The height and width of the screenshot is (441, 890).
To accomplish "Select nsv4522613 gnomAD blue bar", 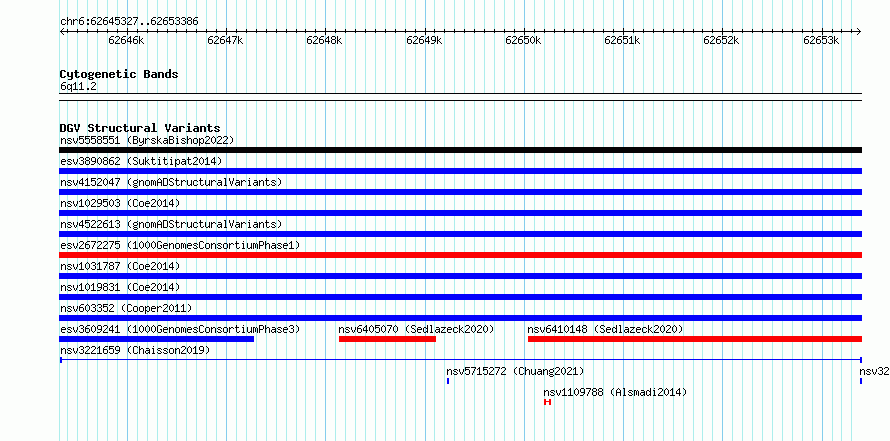I will [460, 234].
